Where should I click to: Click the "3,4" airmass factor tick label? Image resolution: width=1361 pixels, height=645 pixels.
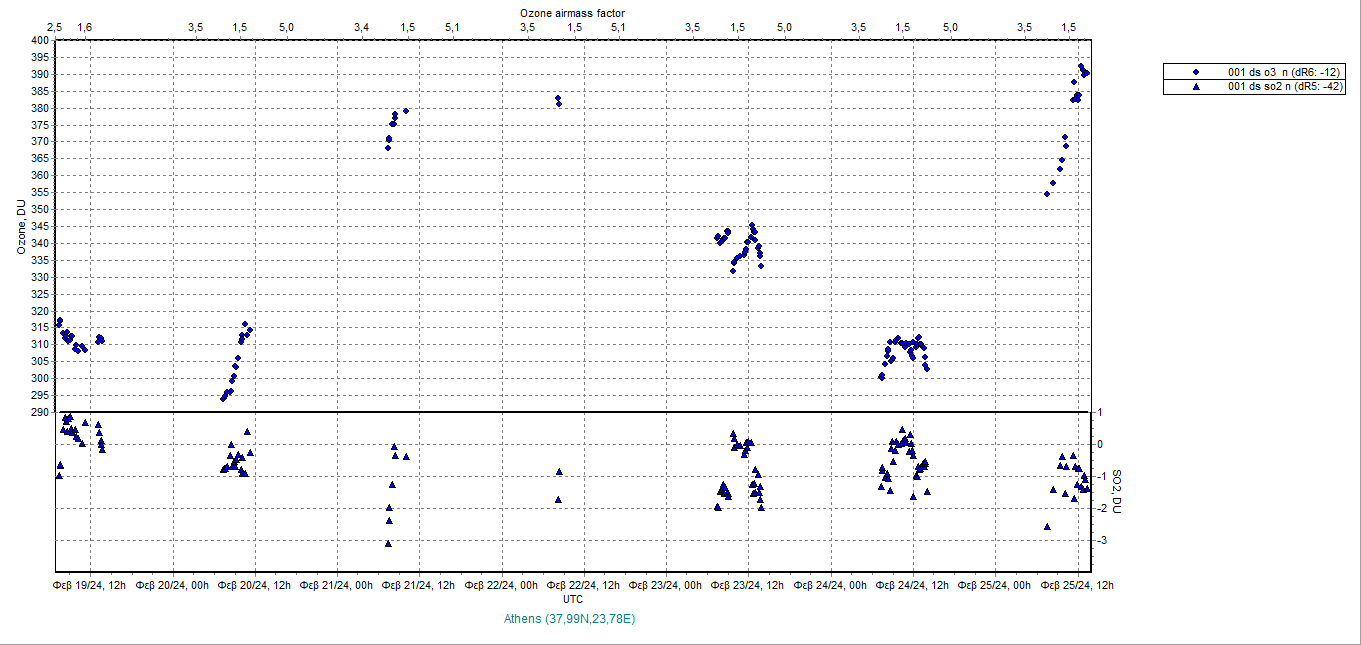point(362,26)
